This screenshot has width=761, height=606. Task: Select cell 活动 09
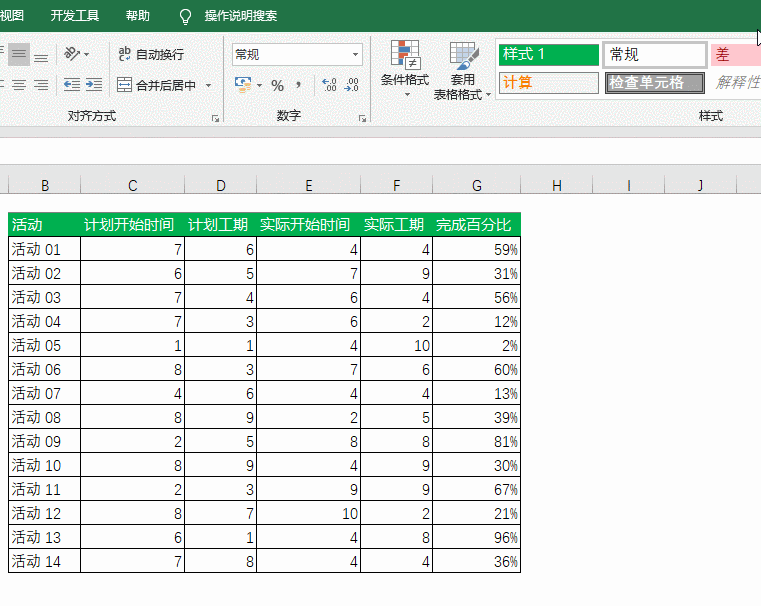coord(45,441)
